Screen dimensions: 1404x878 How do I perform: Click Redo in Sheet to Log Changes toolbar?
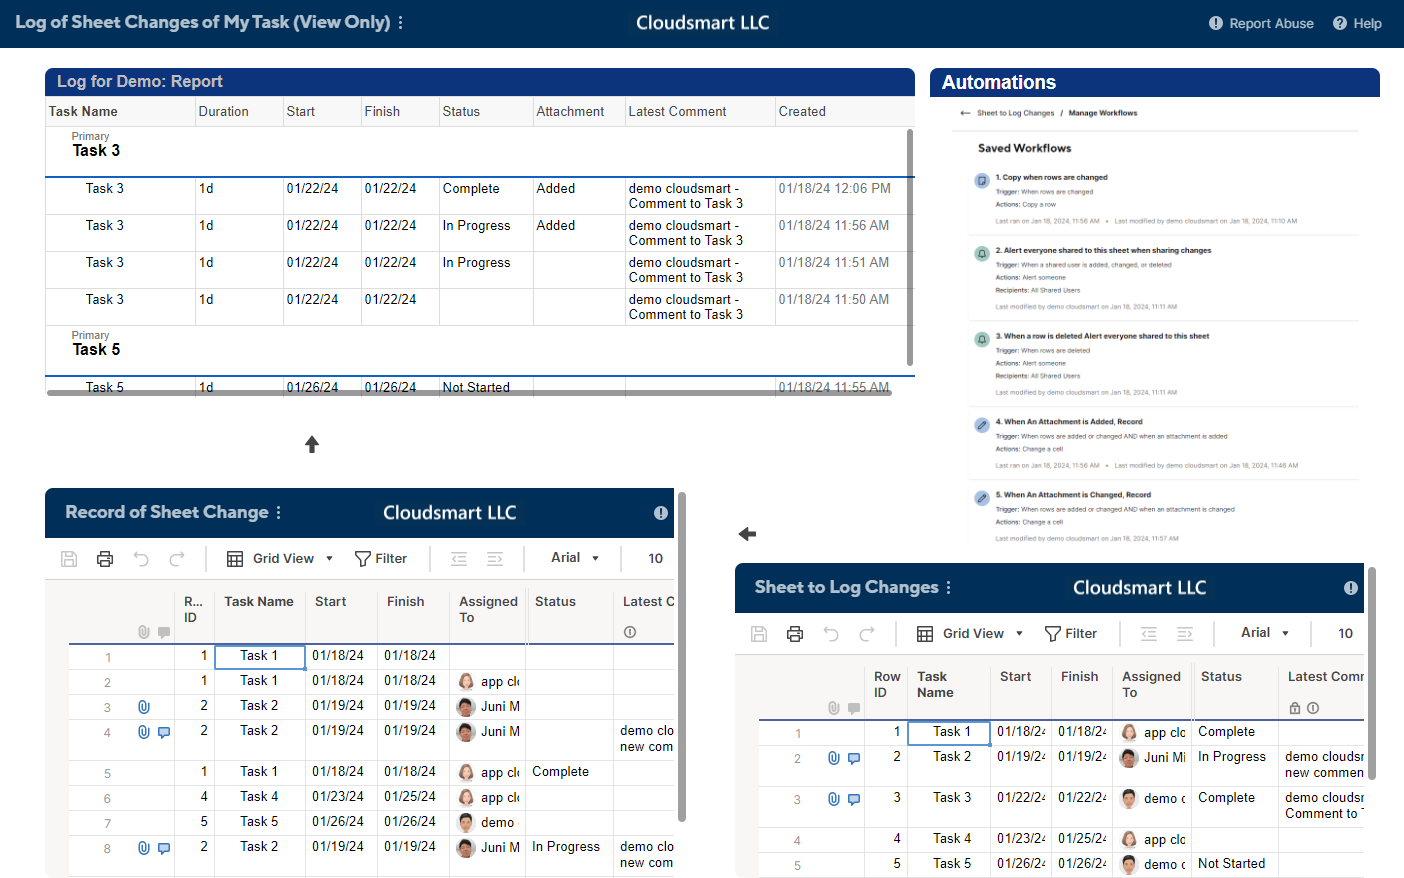coord(867,634)
